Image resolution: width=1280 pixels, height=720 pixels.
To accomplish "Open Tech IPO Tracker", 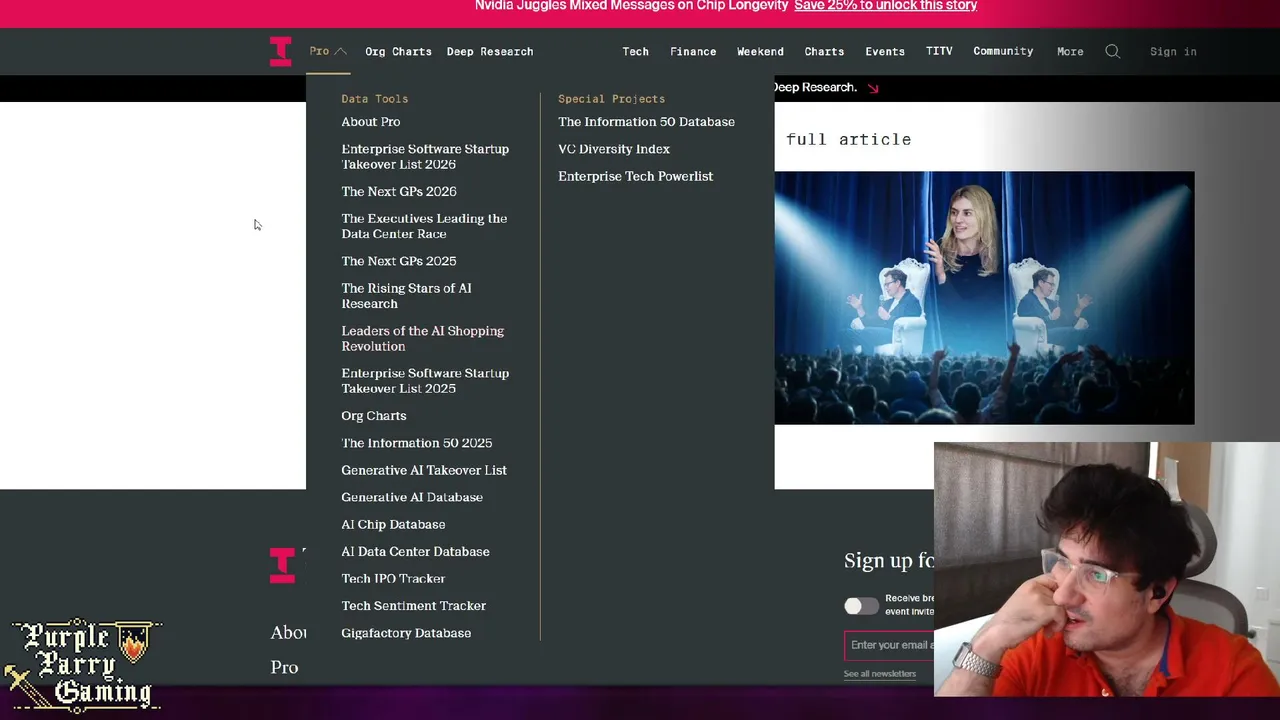I will tap(393, 579).
